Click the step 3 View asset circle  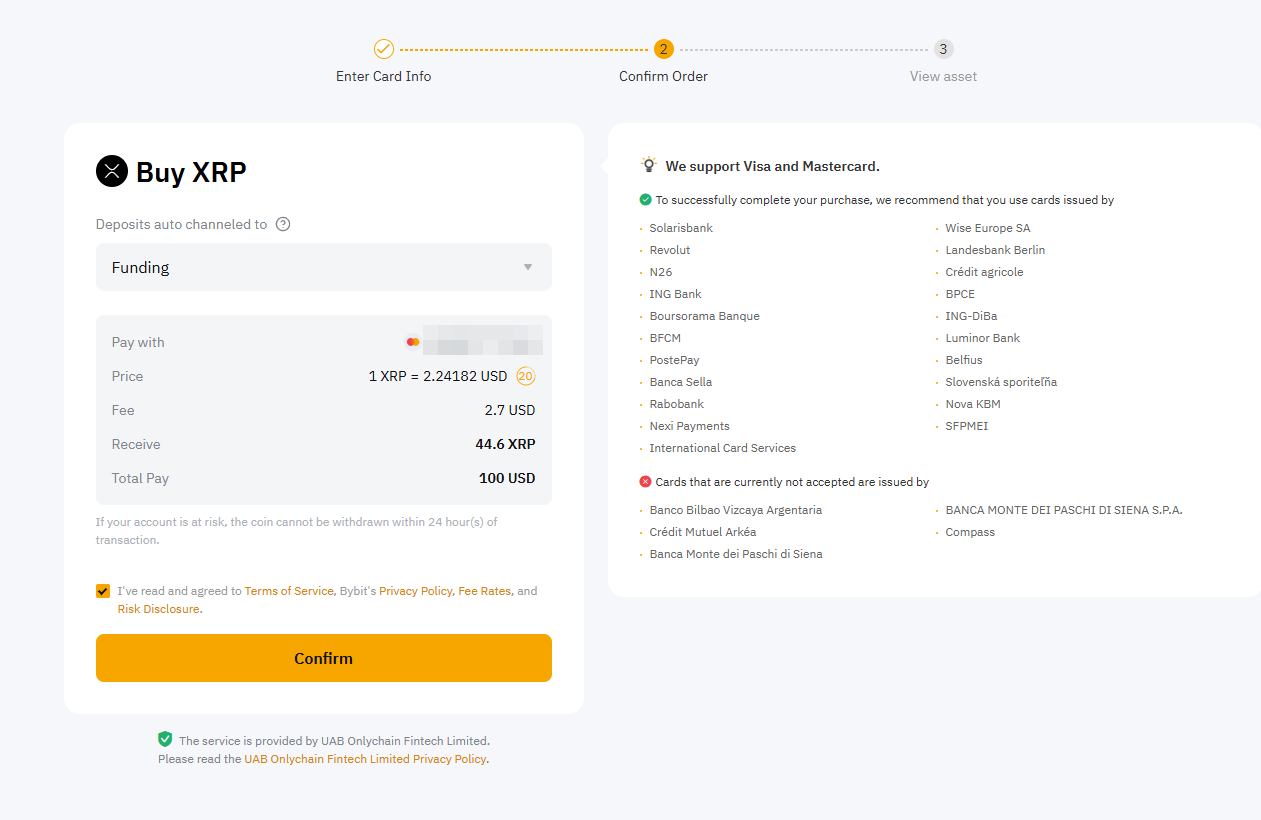pos(944,49)
